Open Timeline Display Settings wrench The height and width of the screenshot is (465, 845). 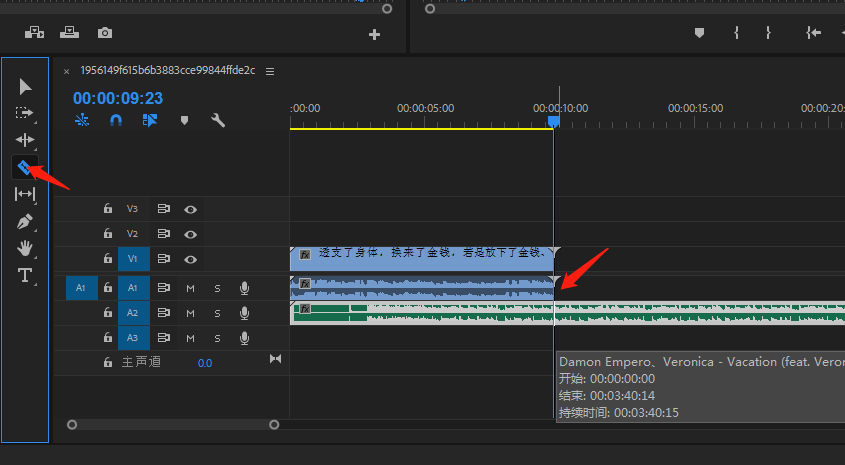pyautogui.click(x=218, y=120)
